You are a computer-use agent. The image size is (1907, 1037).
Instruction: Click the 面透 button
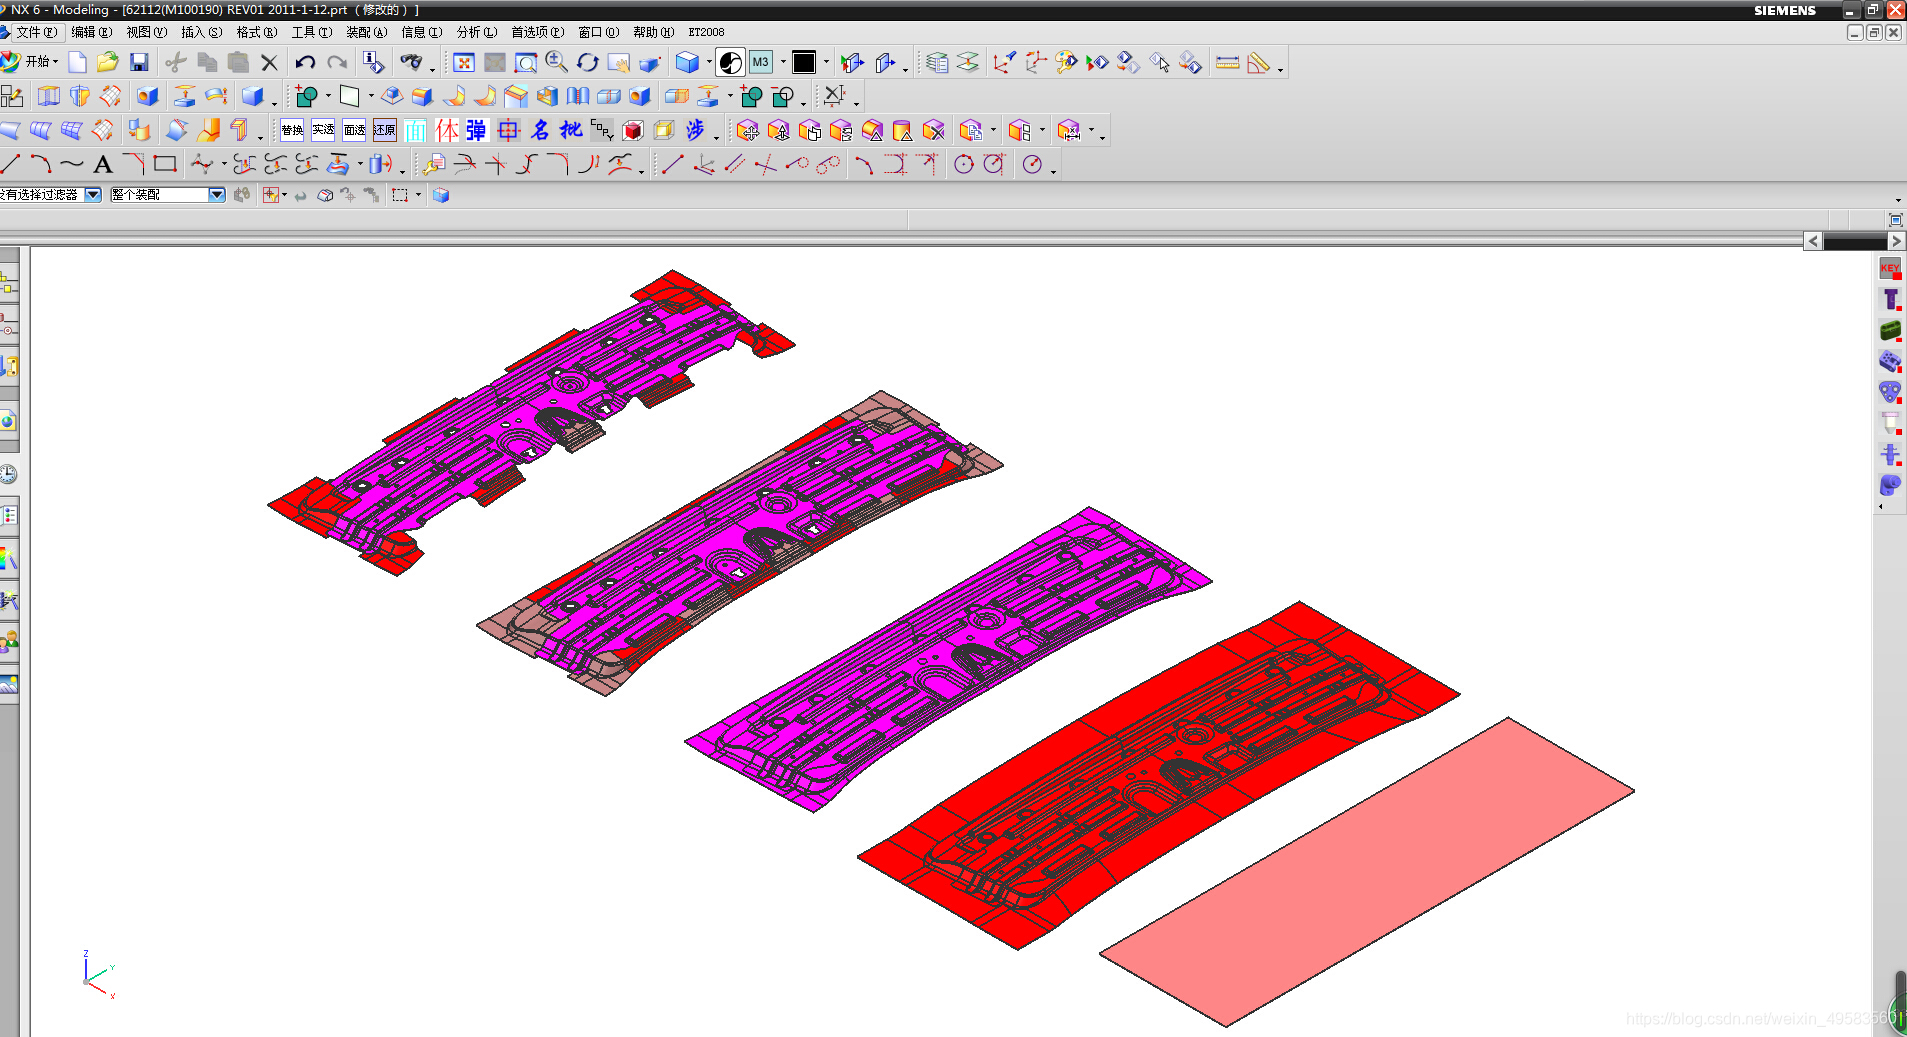point(354,130)
